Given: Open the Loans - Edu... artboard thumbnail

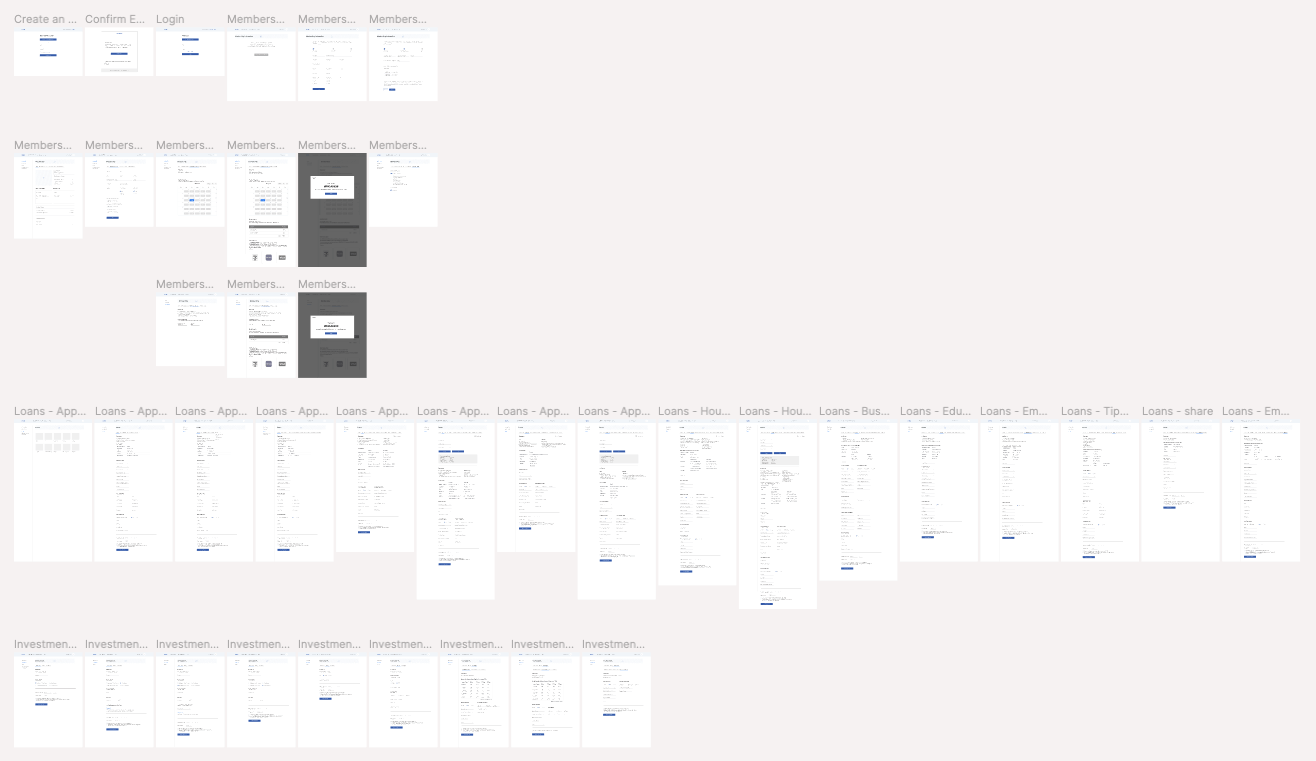Looking at the screenshot, I should [x=939, y=491].
